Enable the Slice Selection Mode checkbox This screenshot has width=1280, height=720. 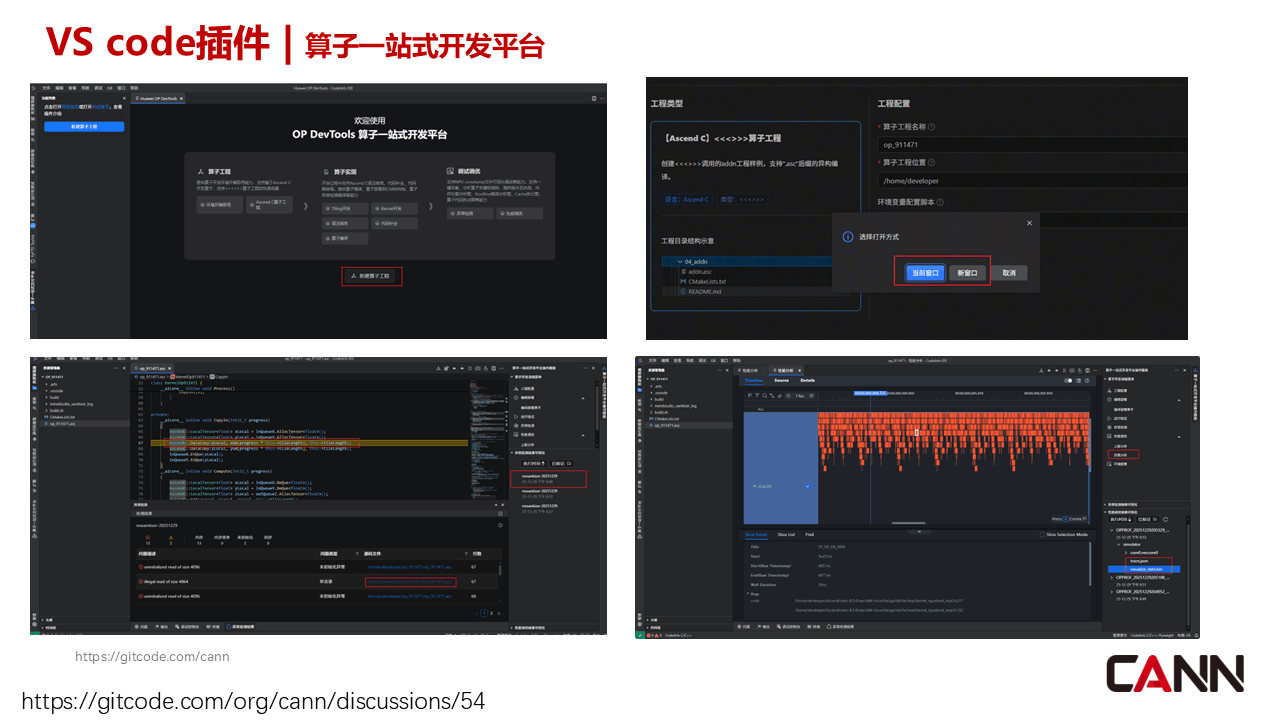tap(1042, 535)
